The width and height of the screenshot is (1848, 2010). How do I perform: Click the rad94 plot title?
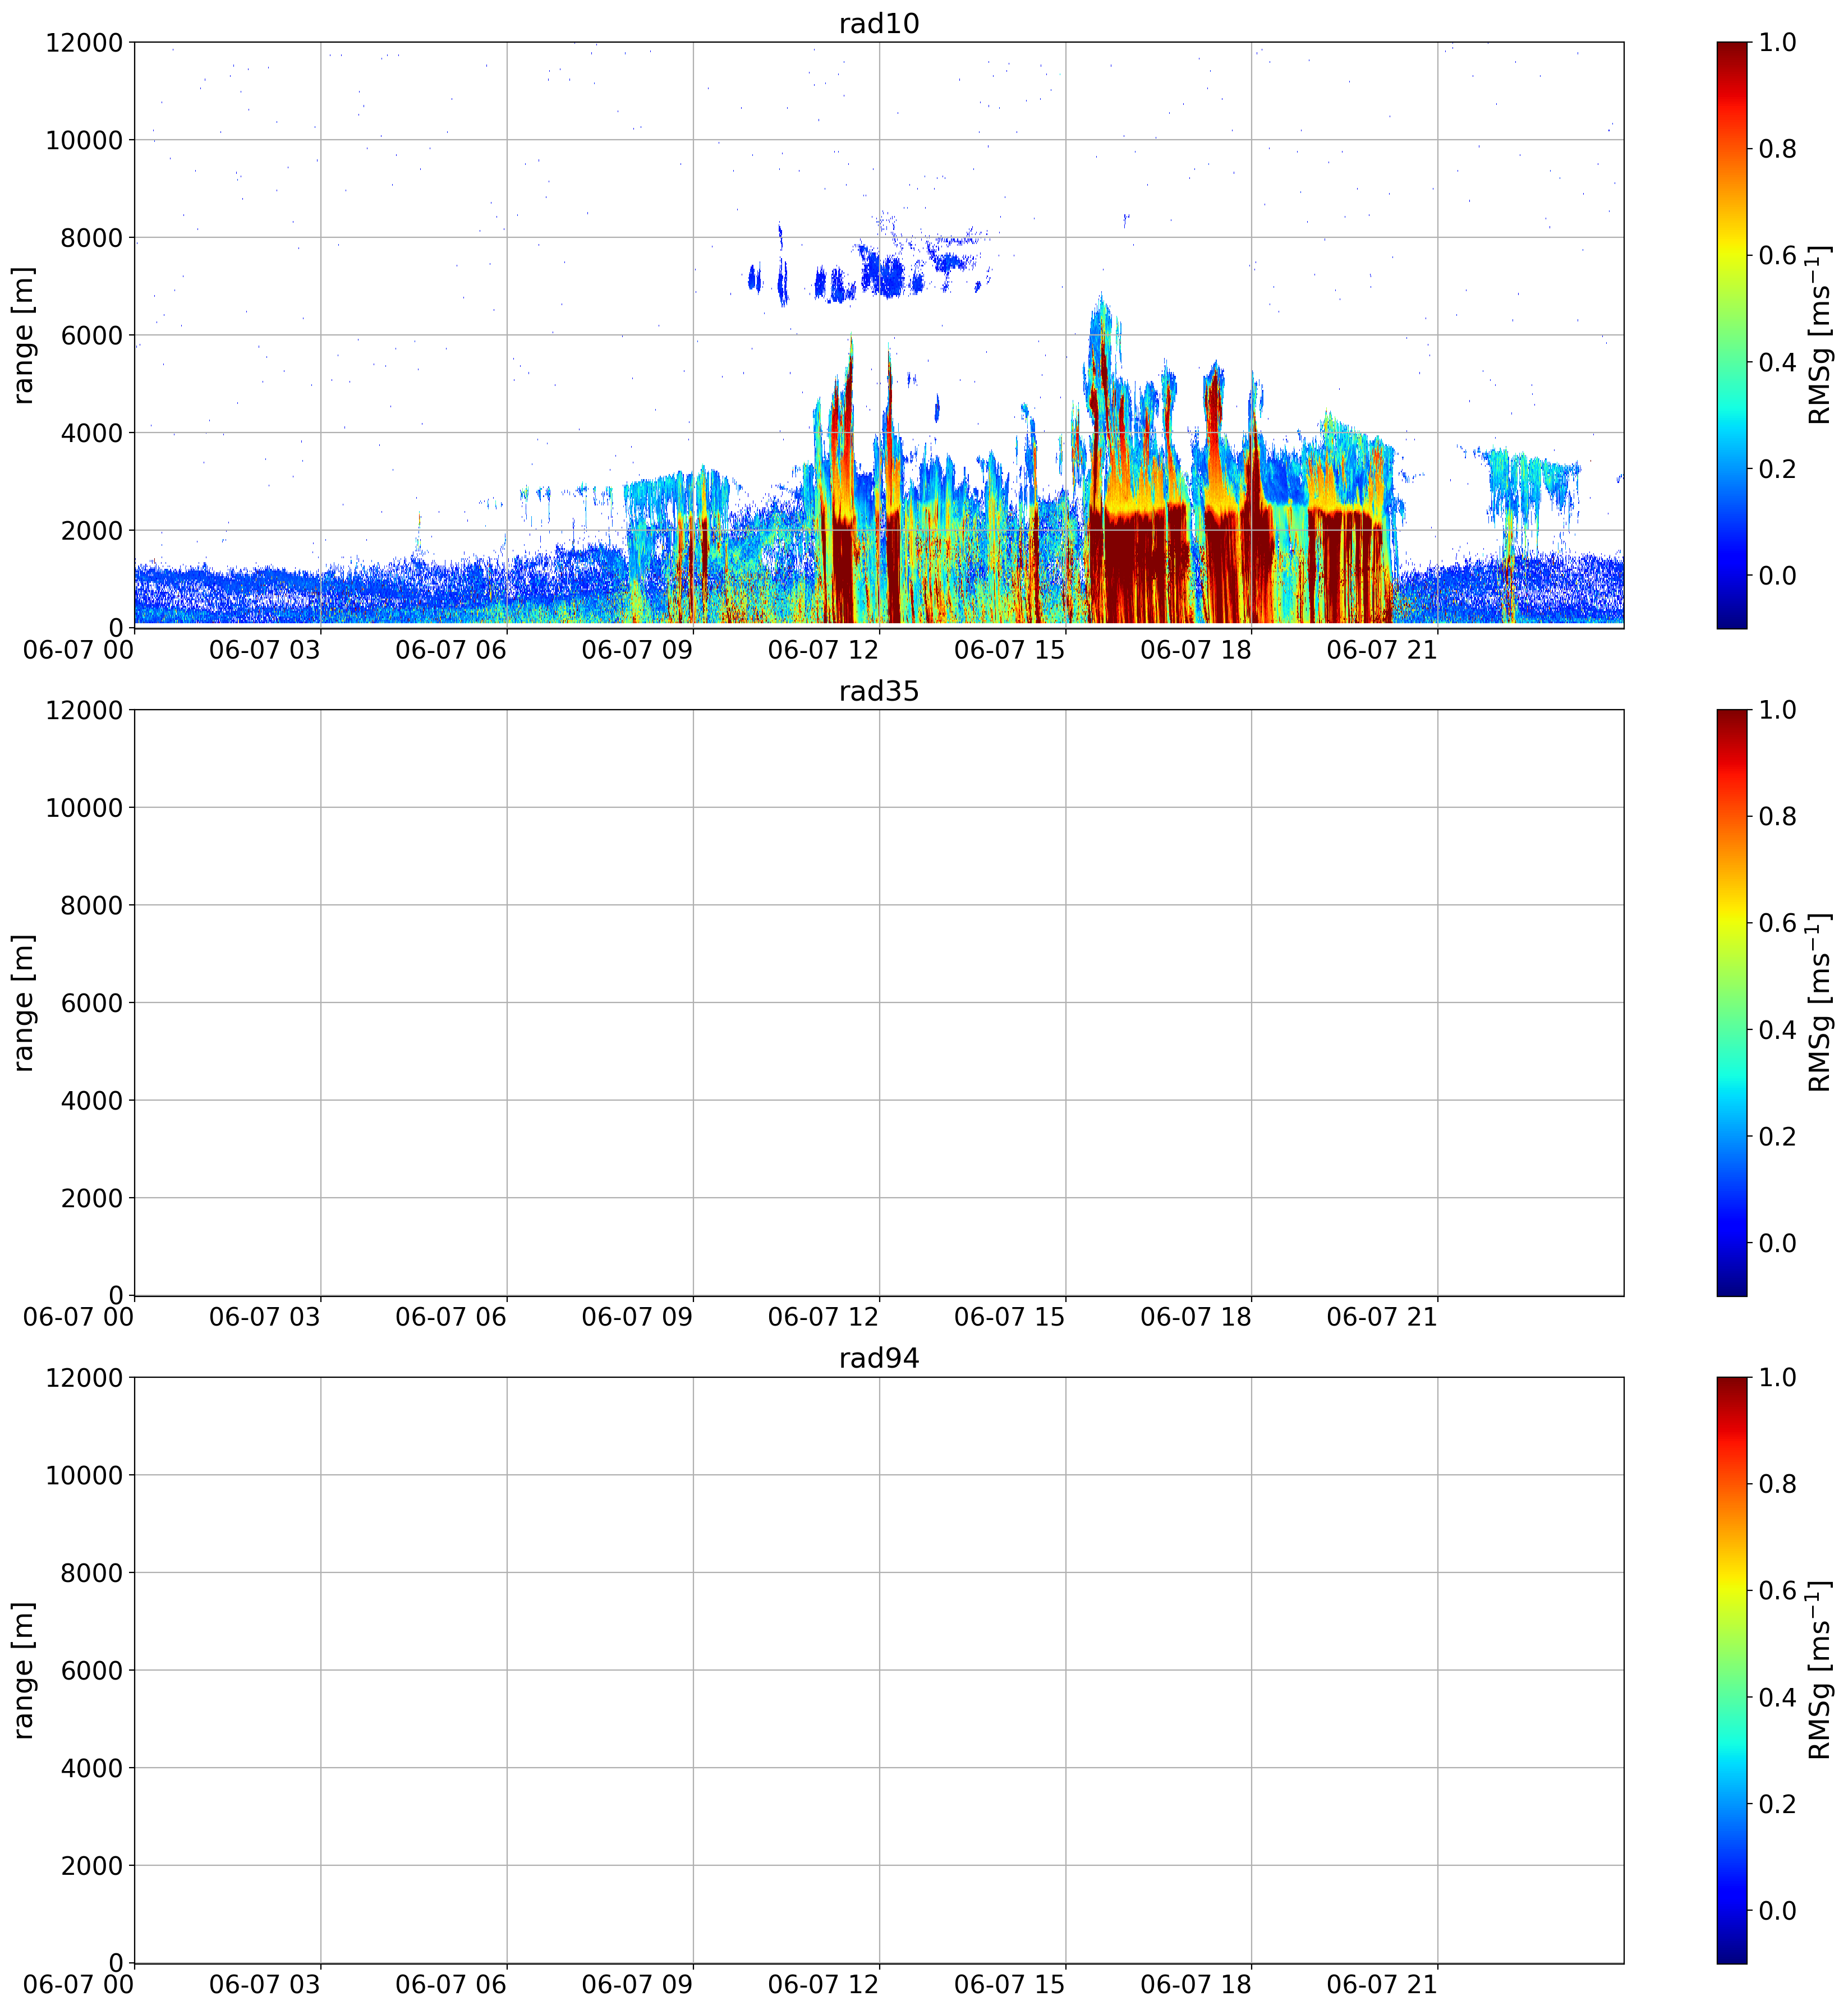[x=878, y=1358]
